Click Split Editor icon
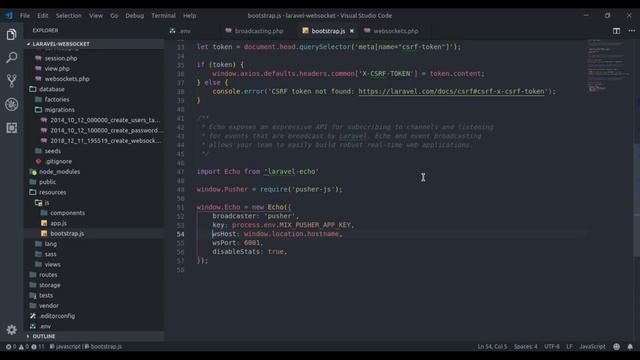 [x=616, y=31]
